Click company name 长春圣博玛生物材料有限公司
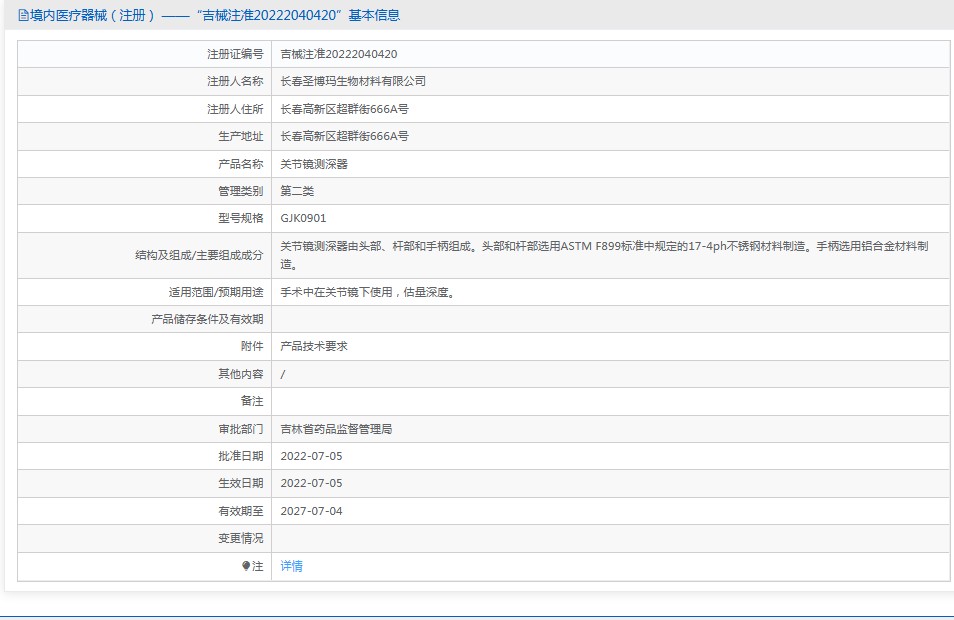This screenshot has width=954, height=620. (x=353, y=81)
